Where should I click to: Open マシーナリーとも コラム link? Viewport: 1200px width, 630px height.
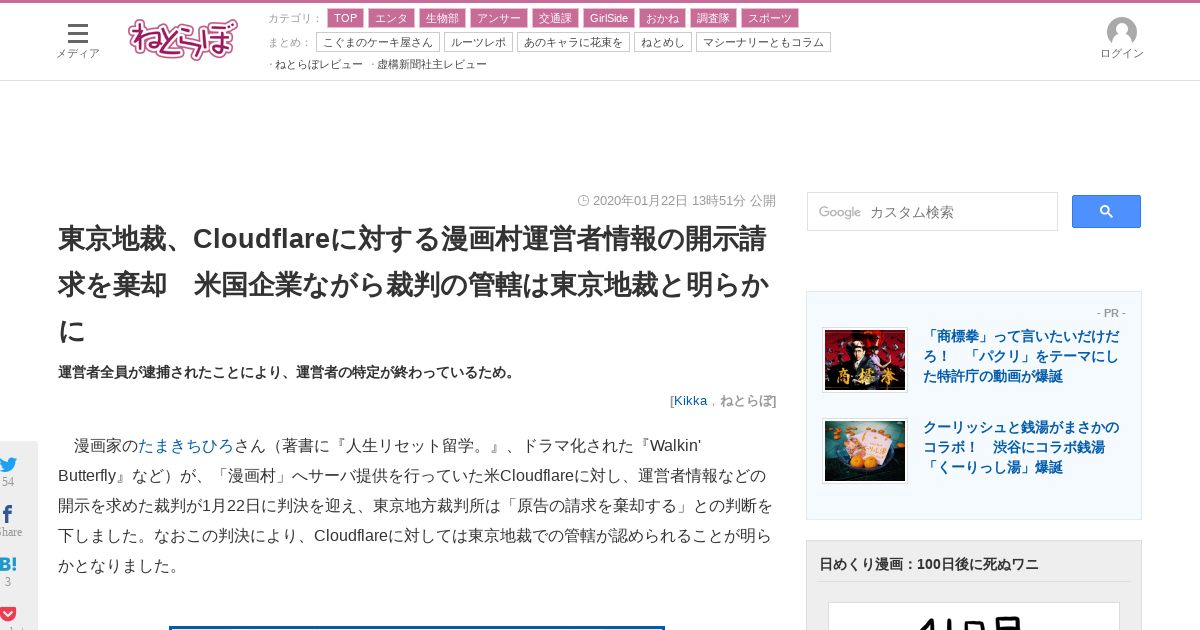[x=763, y=42]
